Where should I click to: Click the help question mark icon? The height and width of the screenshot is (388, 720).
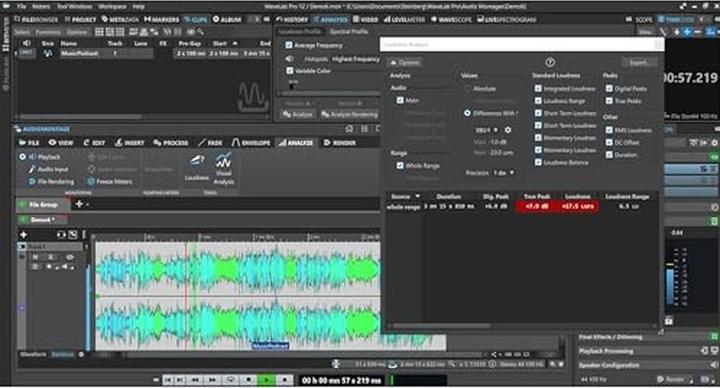coord(550,62)
